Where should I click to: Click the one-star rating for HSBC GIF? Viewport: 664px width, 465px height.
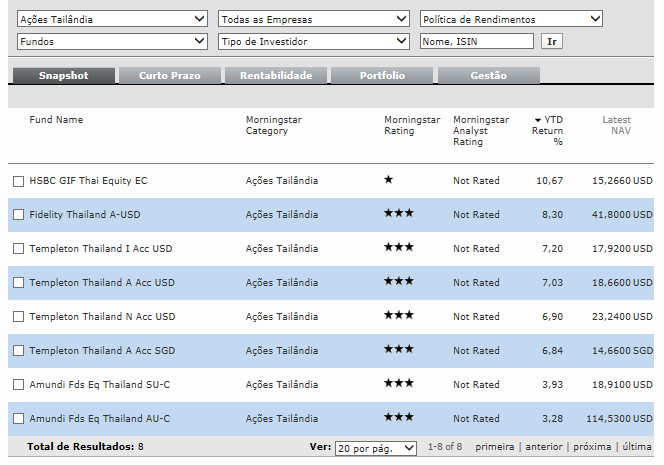click(x=389, y=180)
